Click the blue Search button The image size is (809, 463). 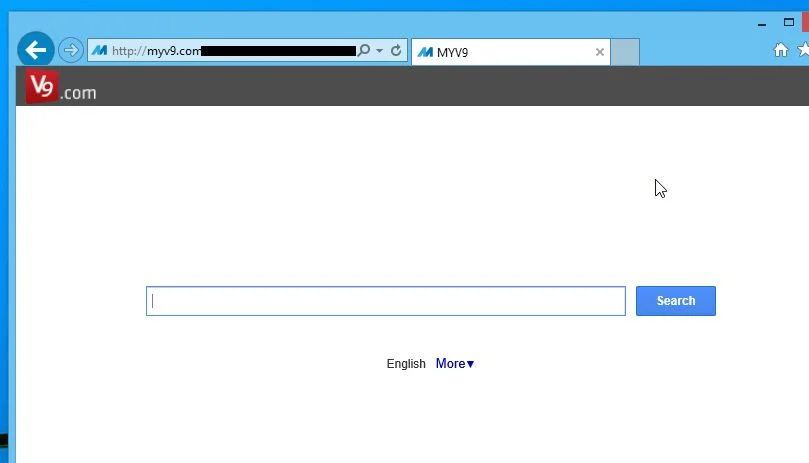click(x=675, y=301)
